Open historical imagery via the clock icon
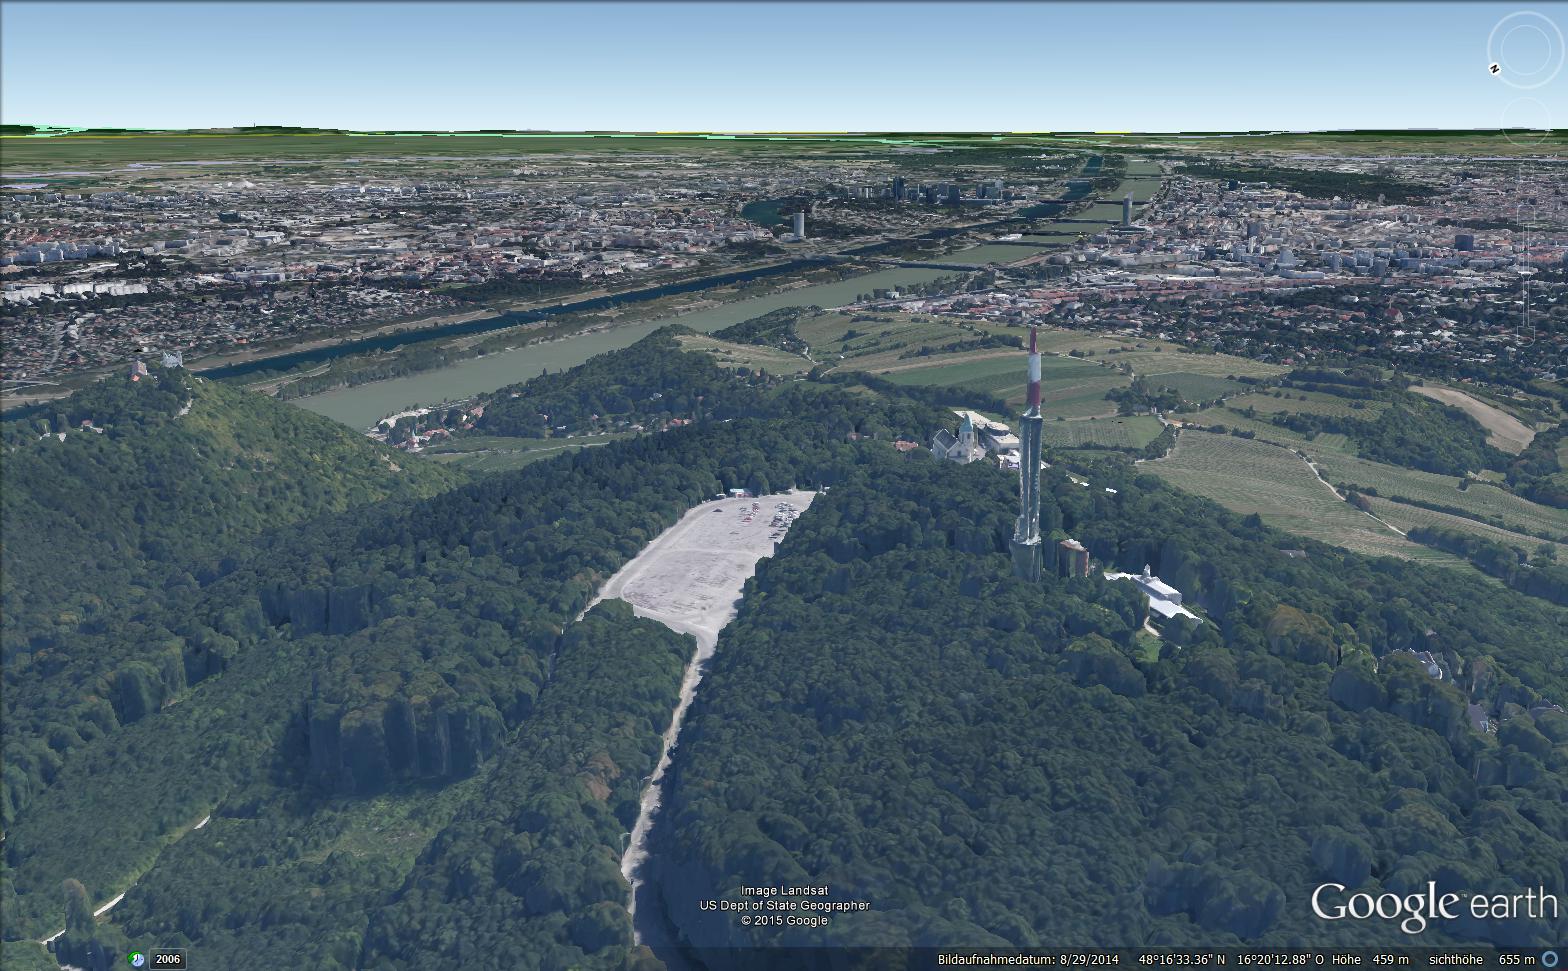 pos(137,959)
